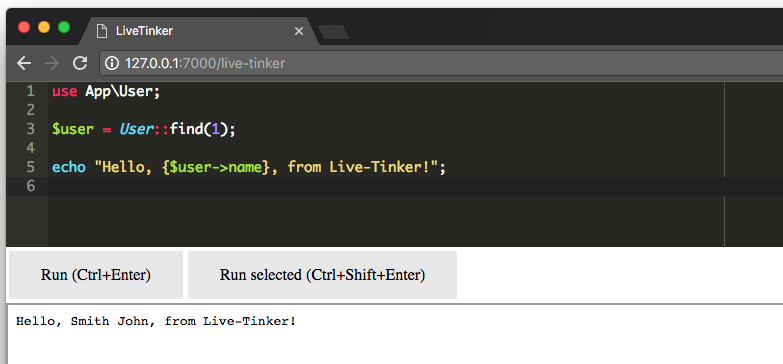Click line number 2 in the gutter

[30, 110]
